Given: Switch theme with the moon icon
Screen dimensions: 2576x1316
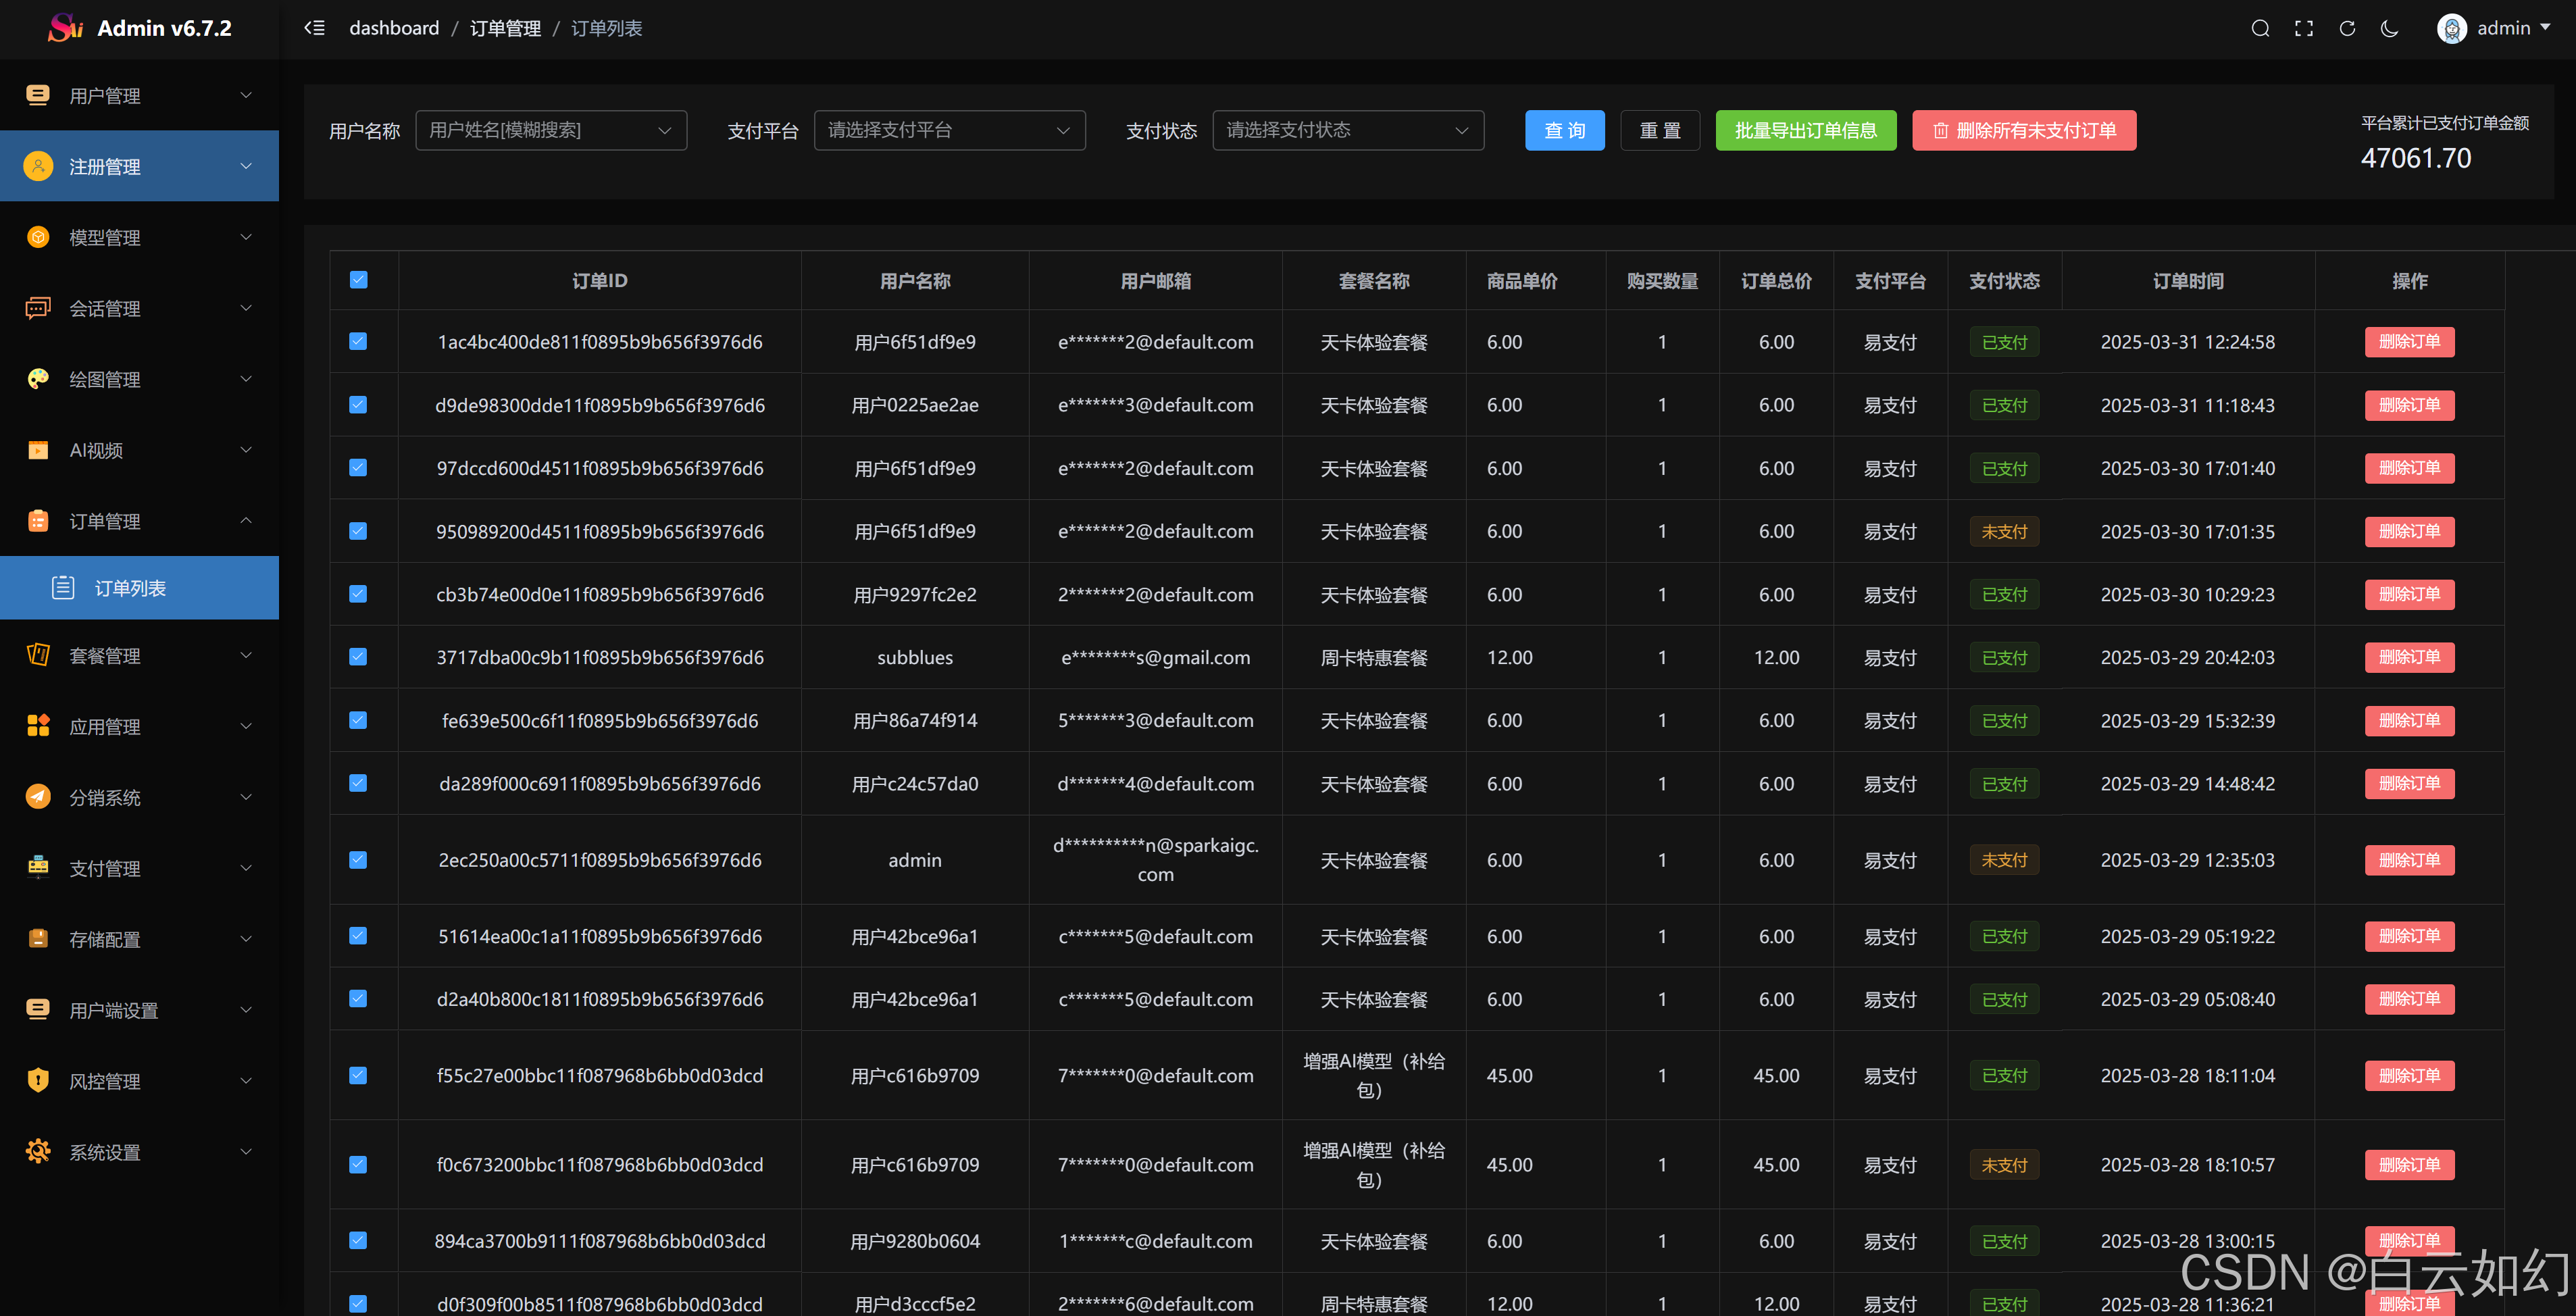Looking at the screenshot, I should [2390, 28].
